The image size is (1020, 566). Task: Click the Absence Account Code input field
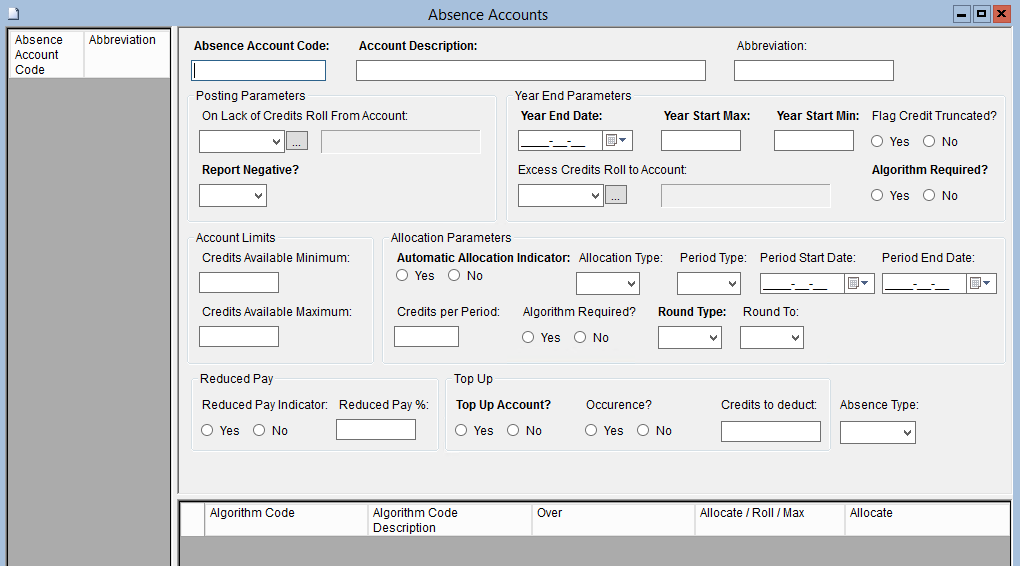click(x=259, y=71)
